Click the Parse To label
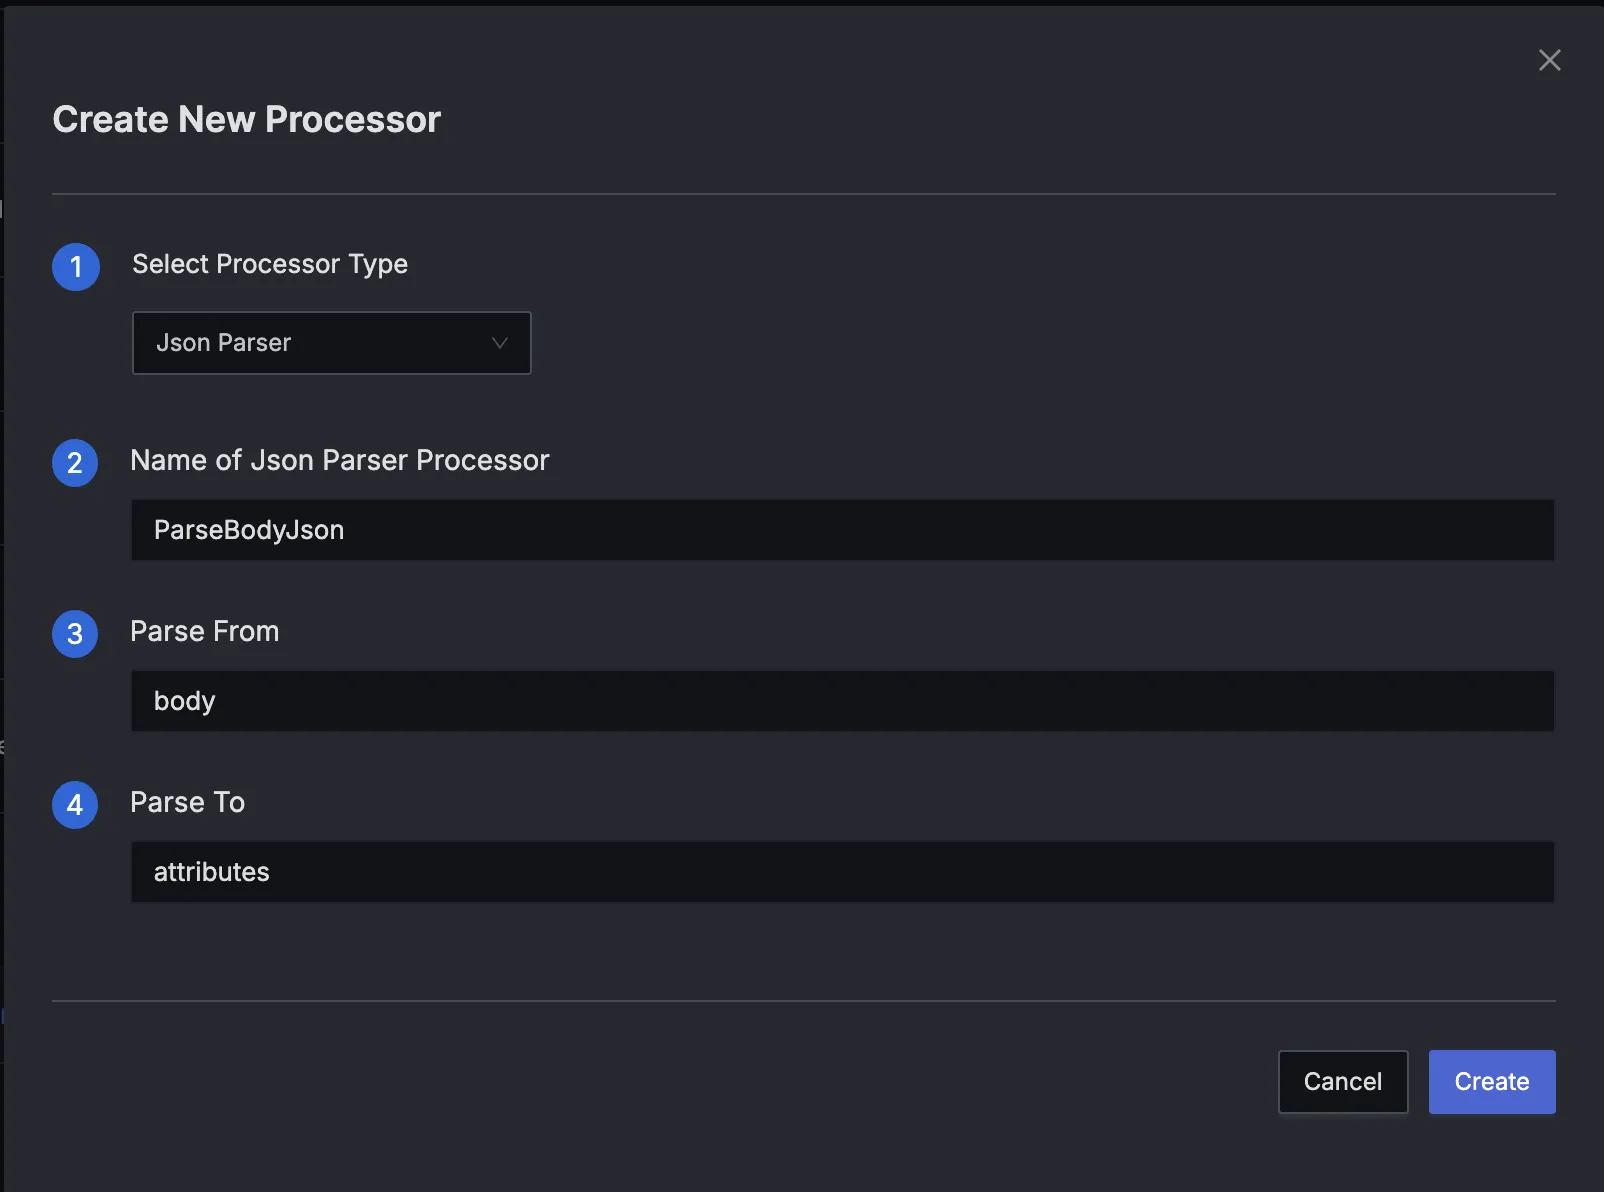Image resolution: width=1604 pixels, height=1192 pixels. [x=188, y=802]
